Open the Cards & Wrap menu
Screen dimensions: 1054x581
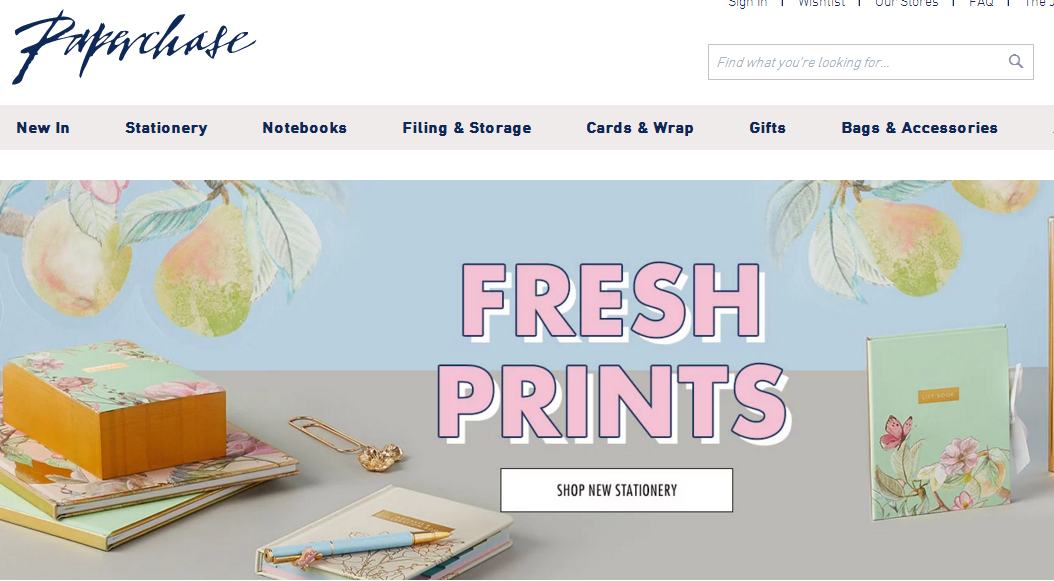(640, 128)
